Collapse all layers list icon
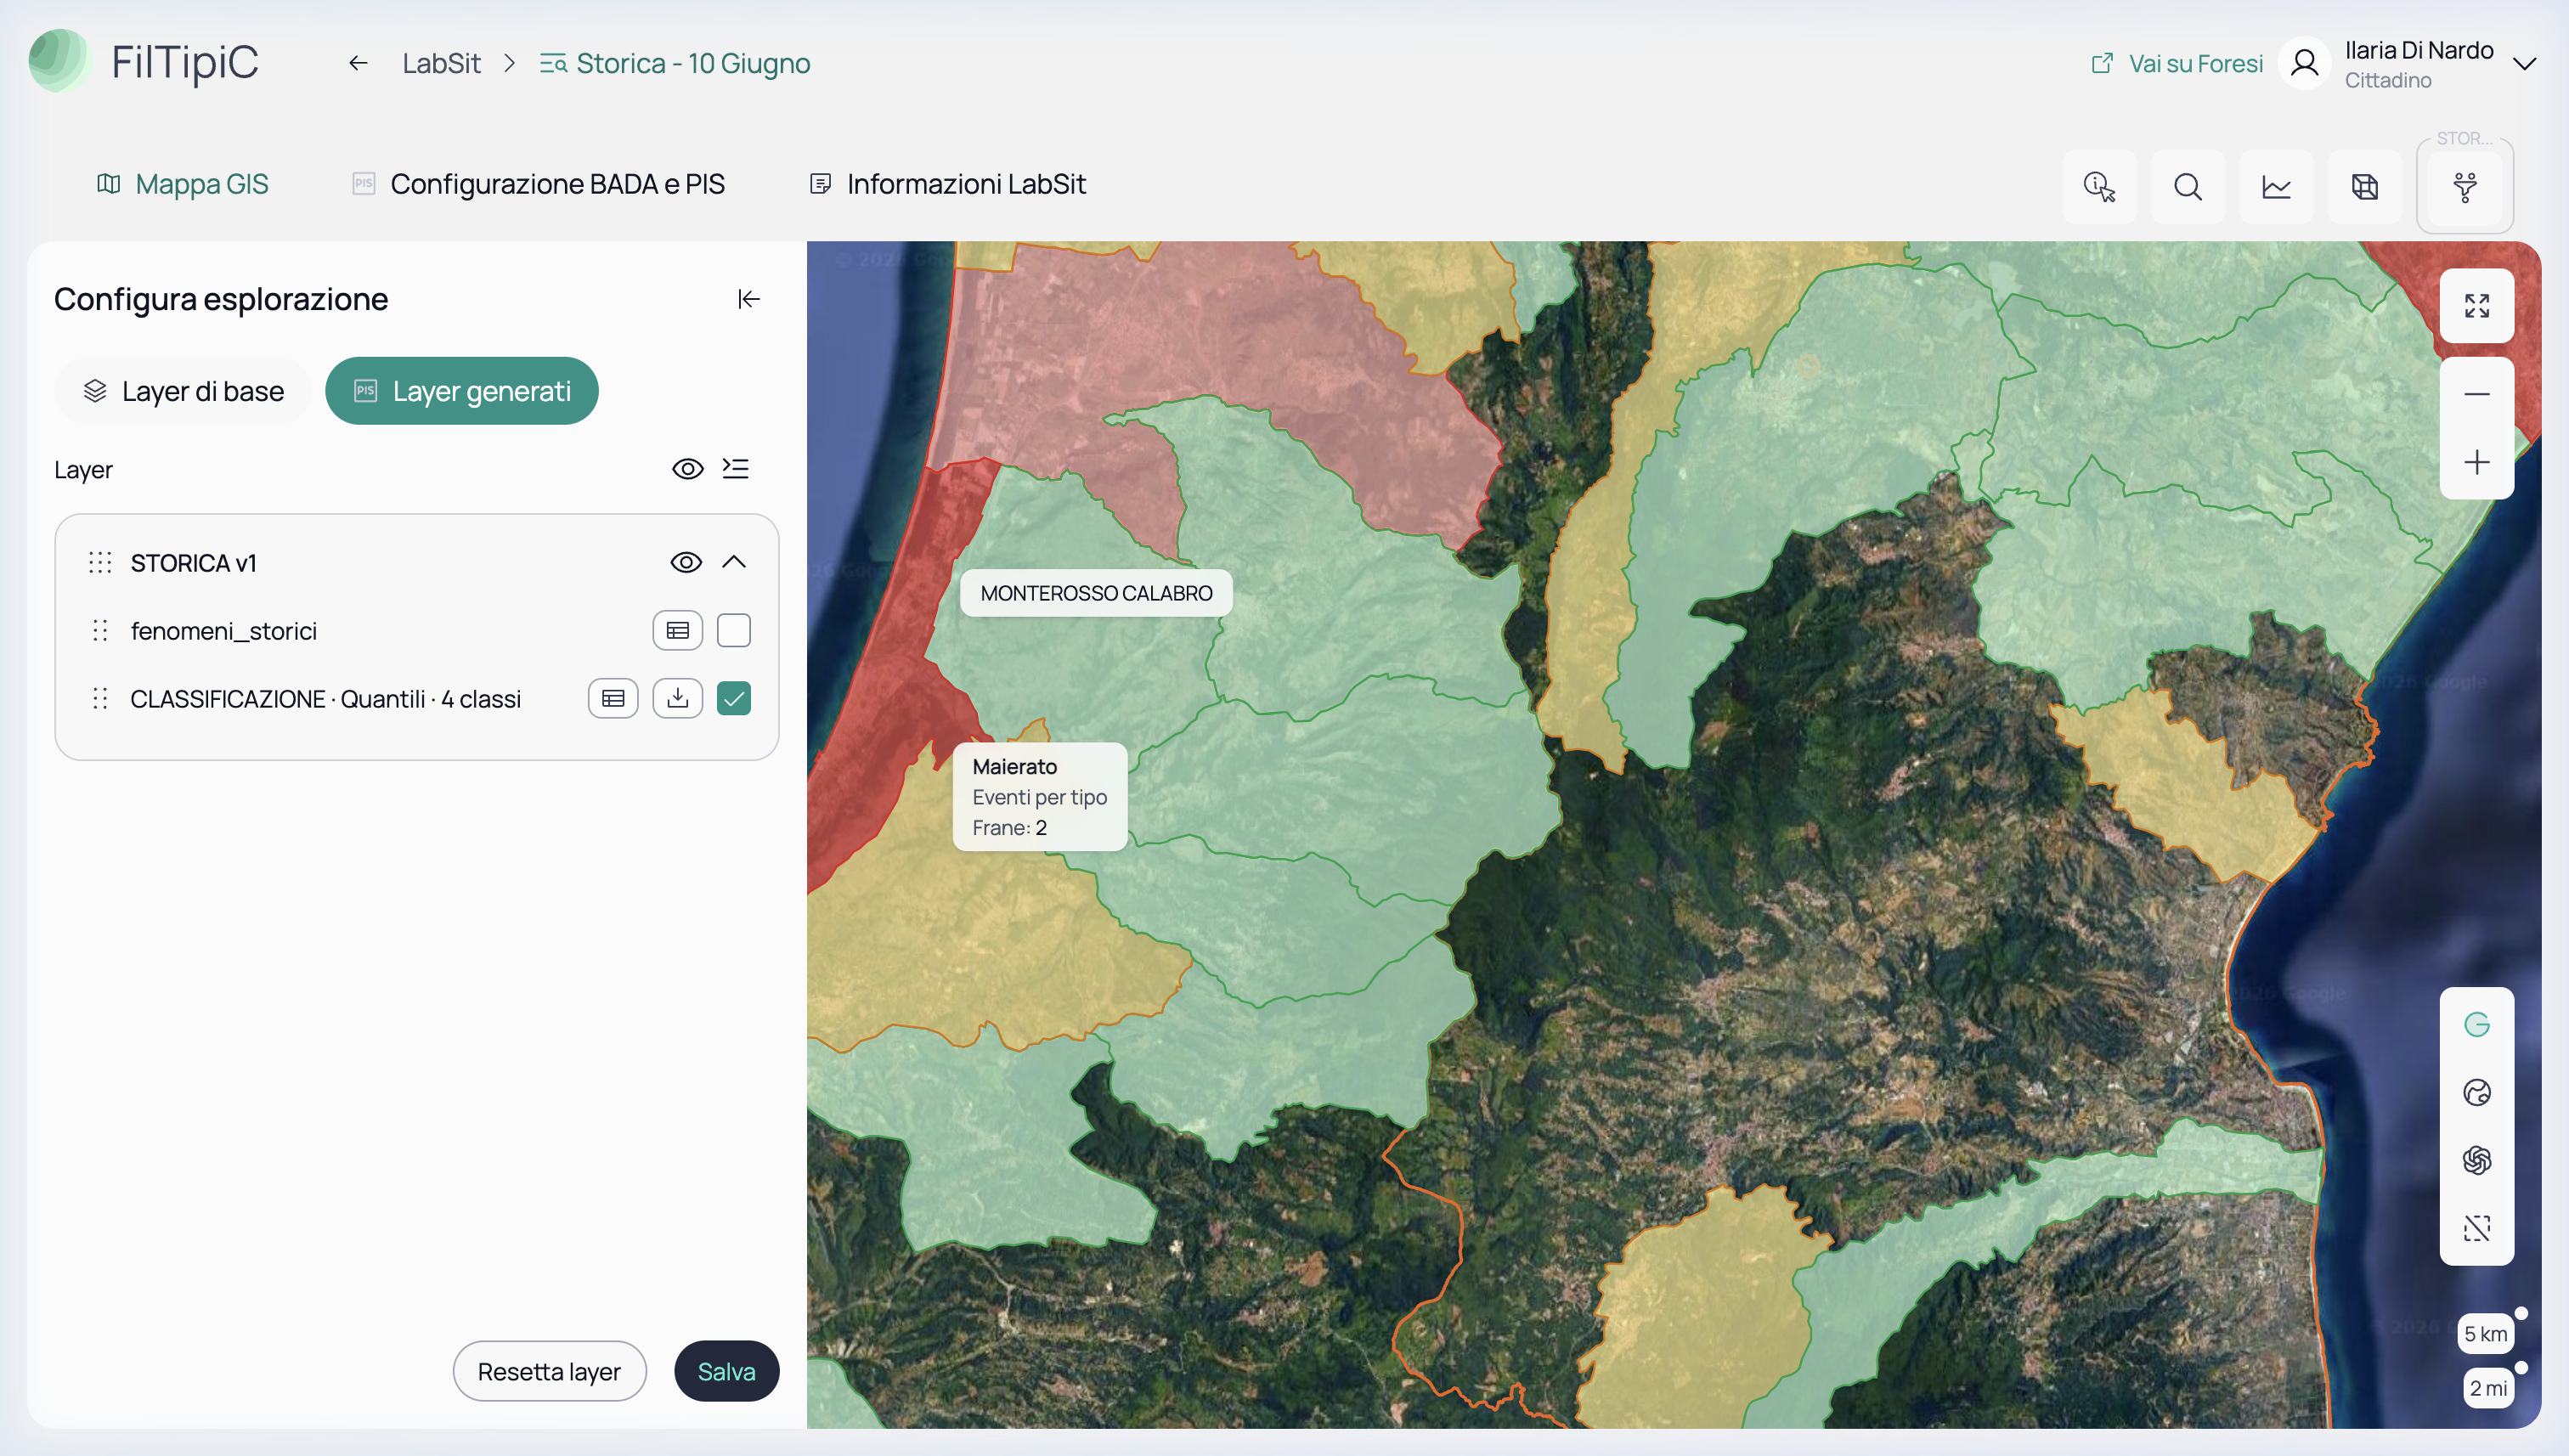 coord(736,469)
